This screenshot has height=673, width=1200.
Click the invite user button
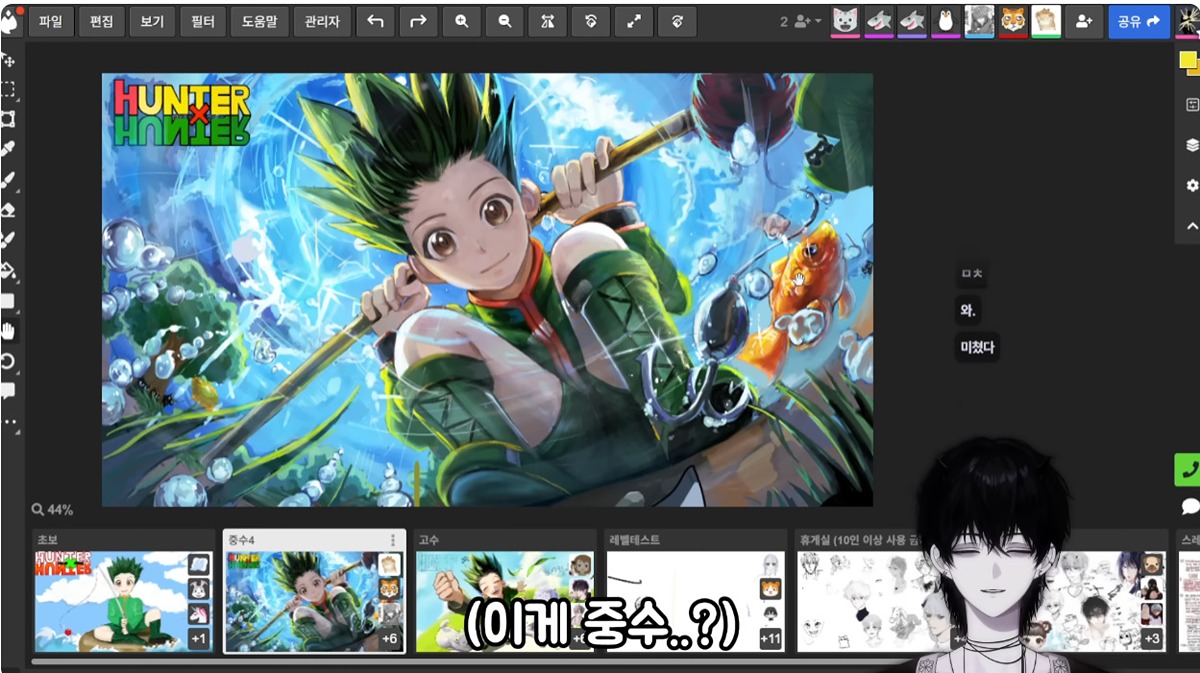coord(1084,21)
